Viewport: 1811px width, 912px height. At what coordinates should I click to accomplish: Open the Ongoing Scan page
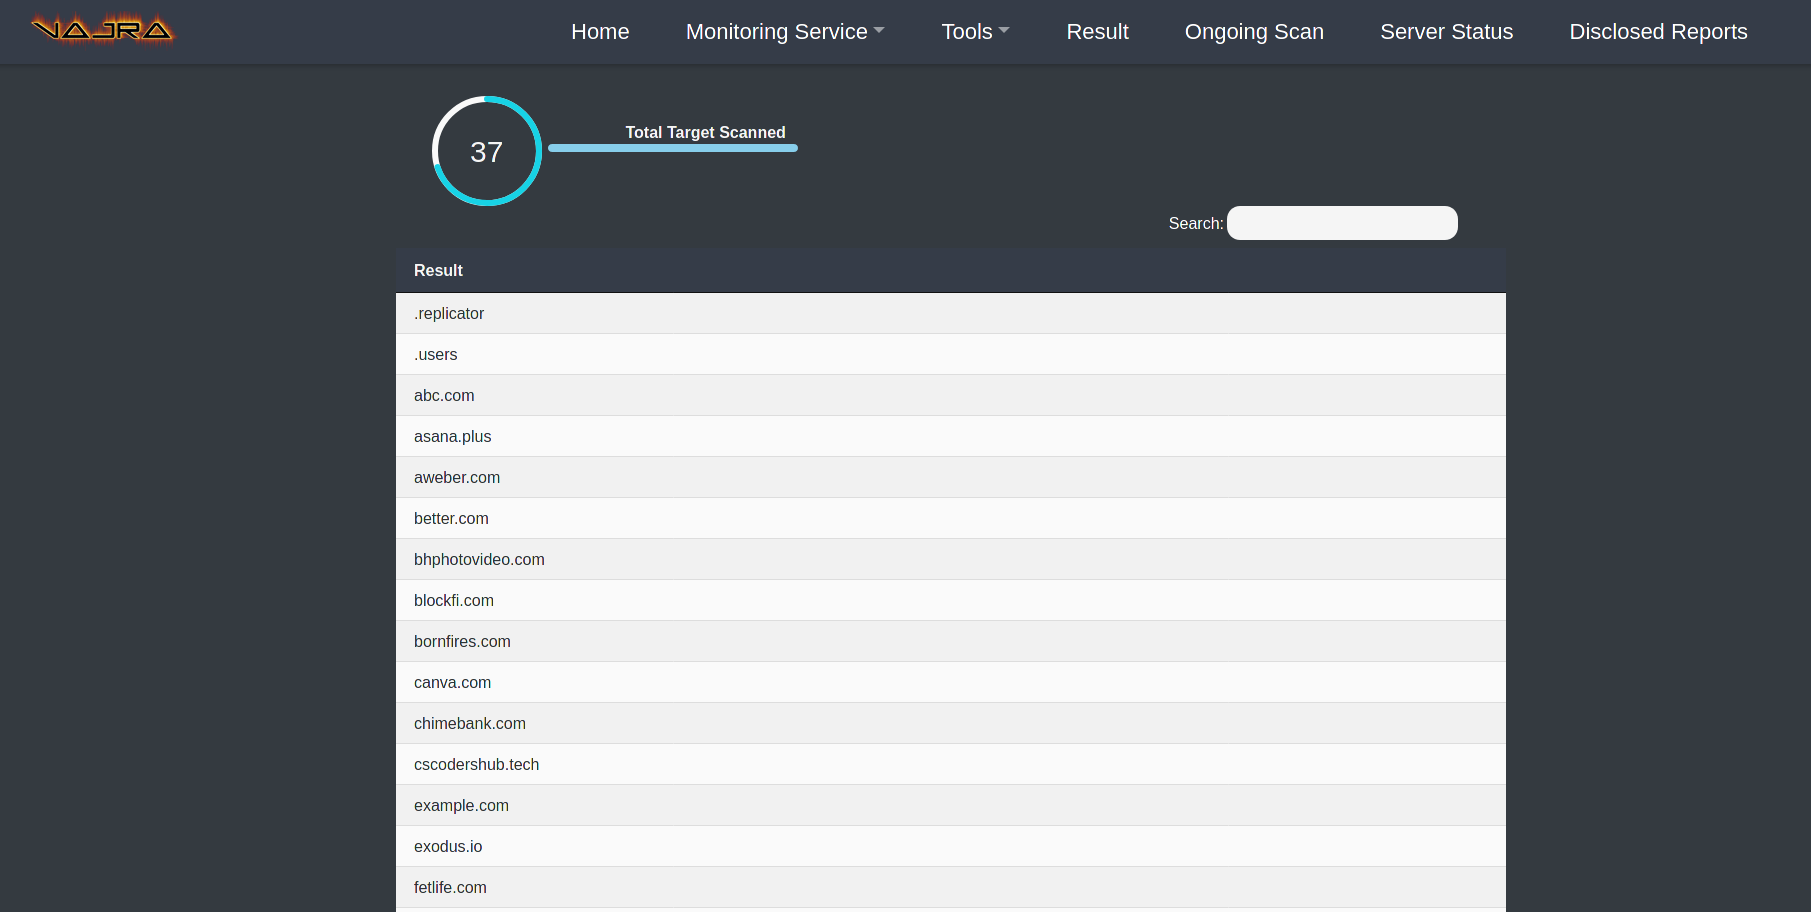tap(1254, 32)
